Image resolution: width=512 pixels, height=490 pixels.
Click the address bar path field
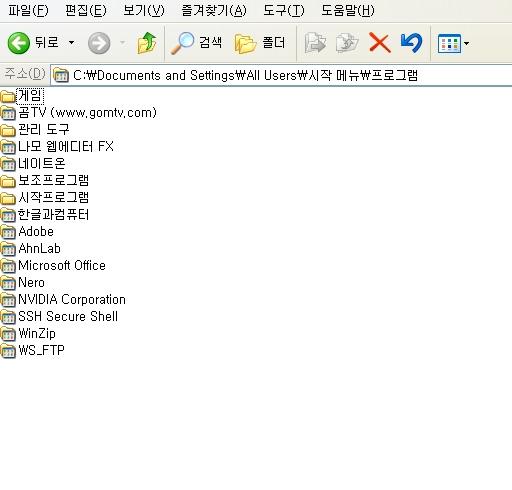tap(281, 75)
